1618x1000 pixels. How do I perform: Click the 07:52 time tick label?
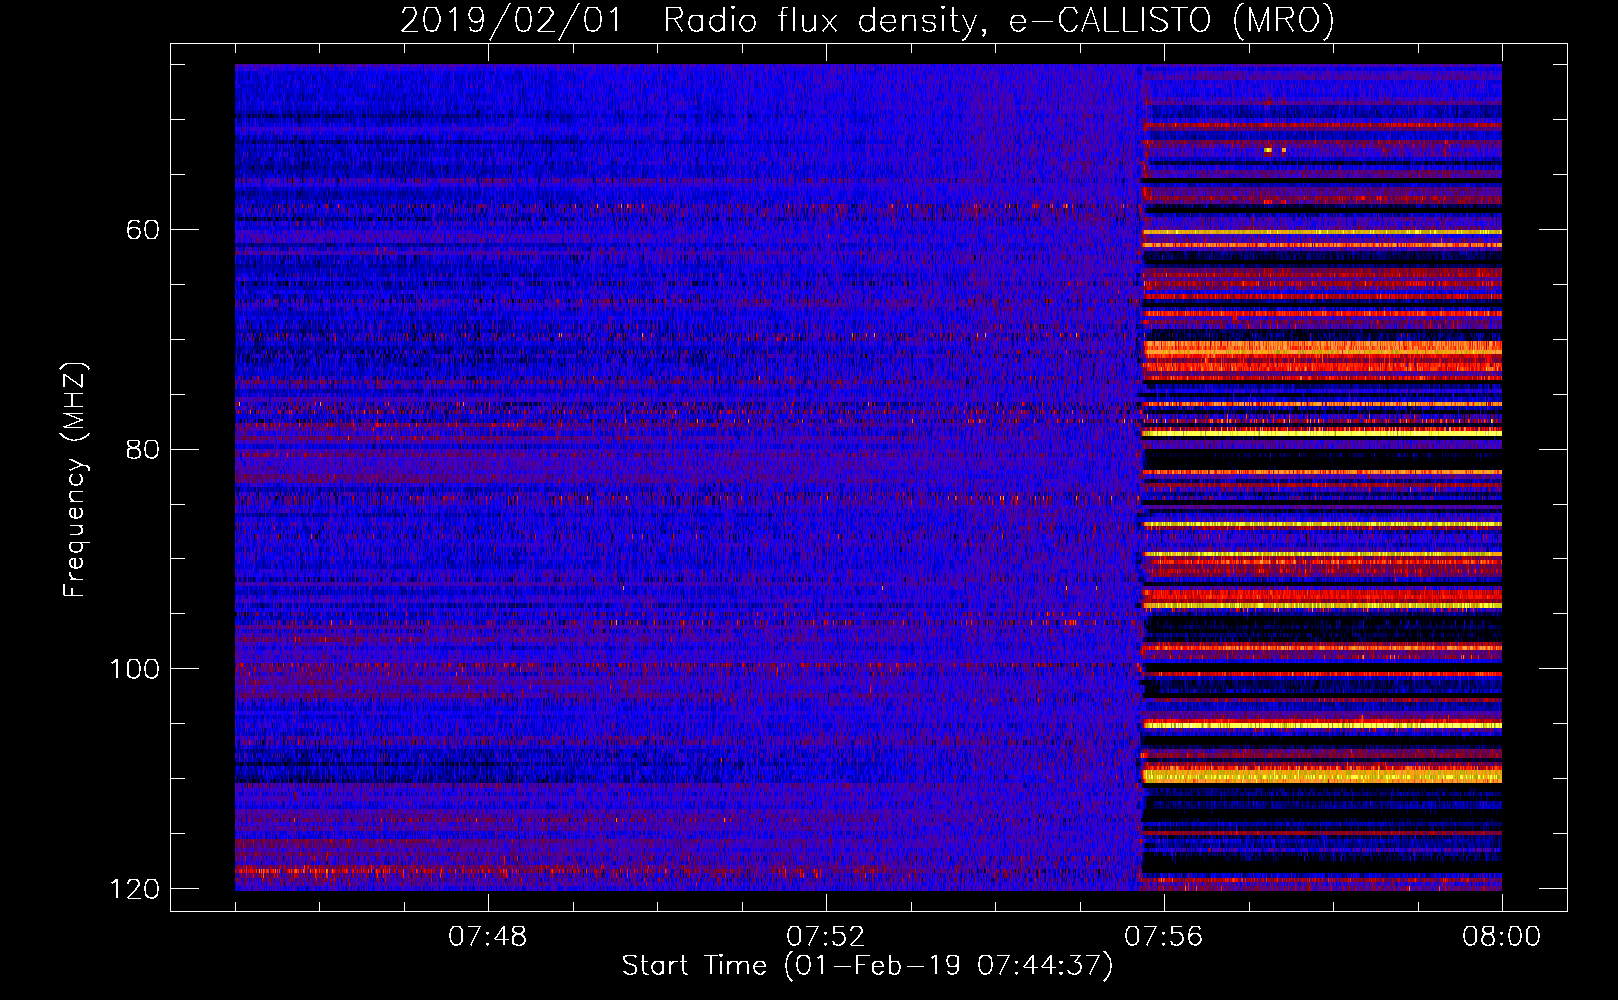tap(825, 937)
